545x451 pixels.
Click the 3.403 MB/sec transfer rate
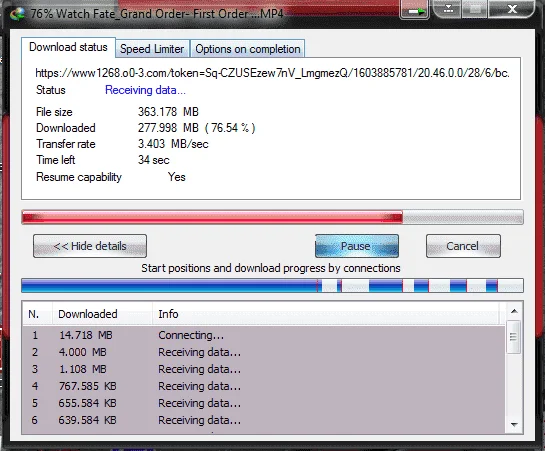173,144
